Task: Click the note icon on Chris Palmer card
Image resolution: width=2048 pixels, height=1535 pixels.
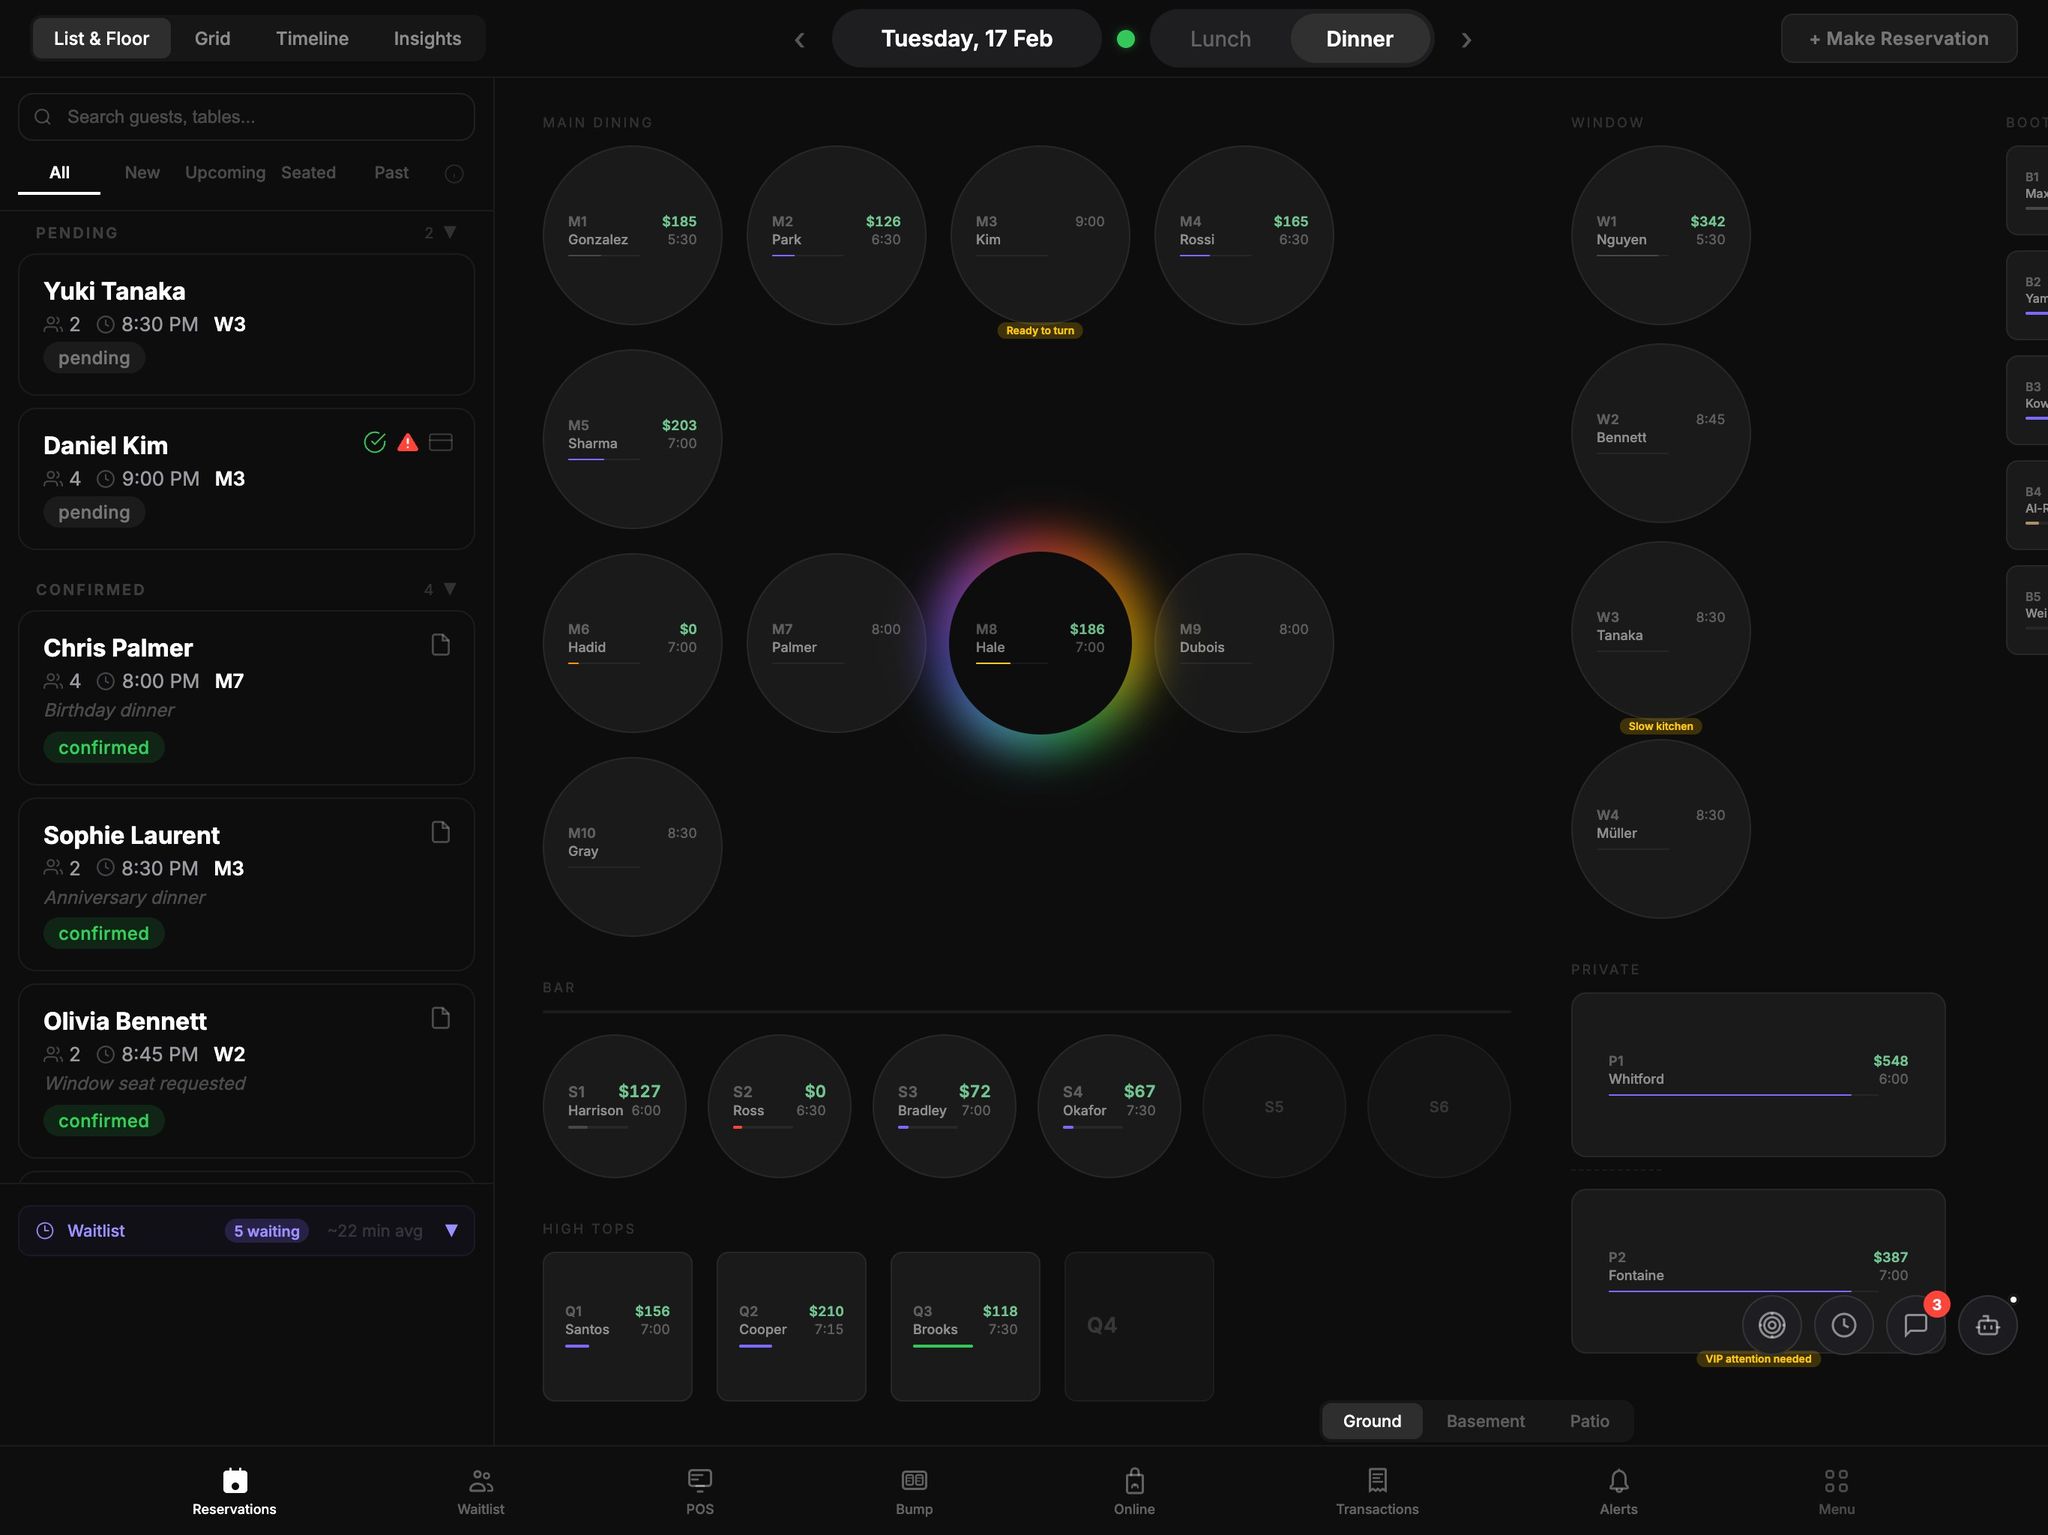Action: 440,645
